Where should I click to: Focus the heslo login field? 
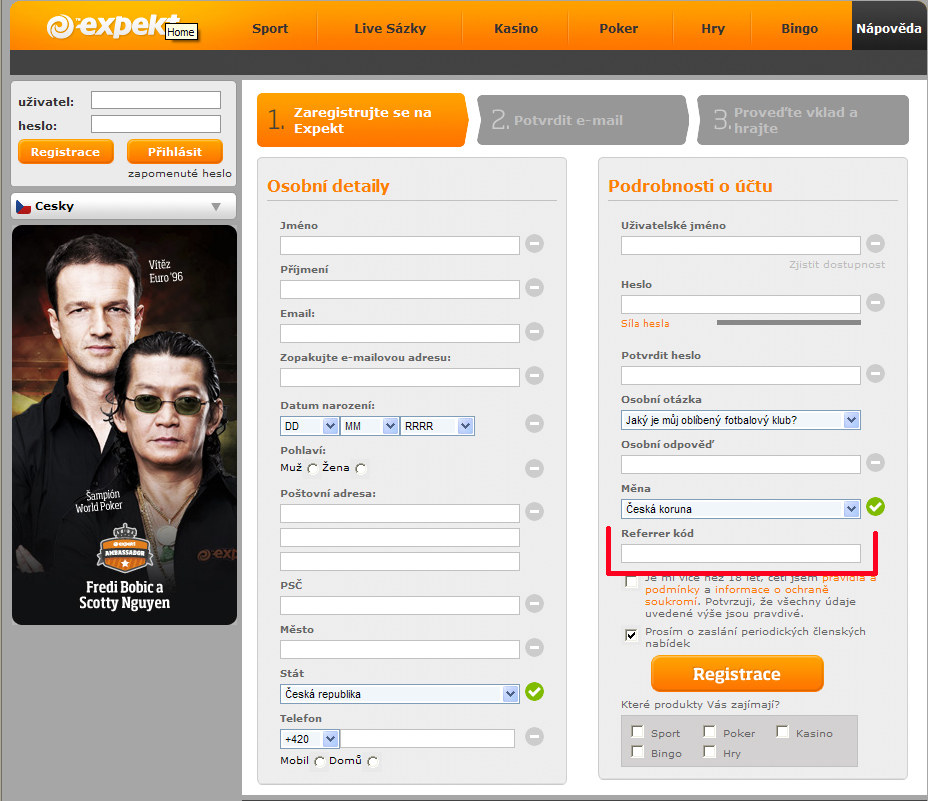pyautogui.click(x=156, y=124)
